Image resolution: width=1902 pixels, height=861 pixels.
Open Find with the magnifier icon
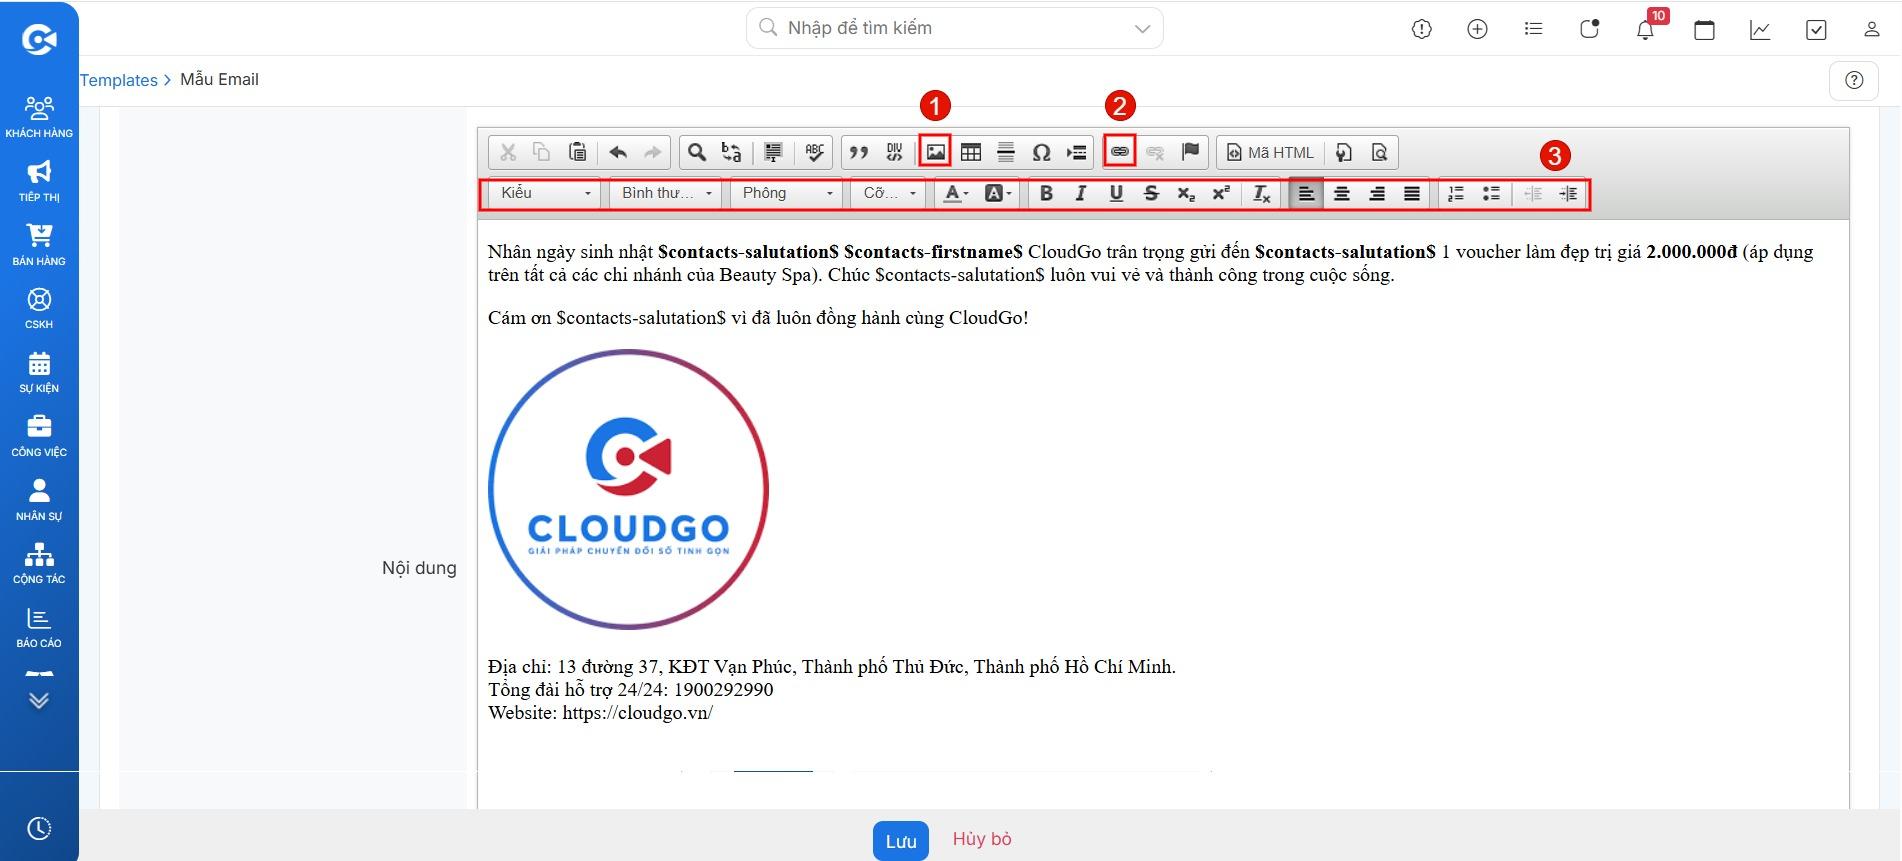[697, 152]
